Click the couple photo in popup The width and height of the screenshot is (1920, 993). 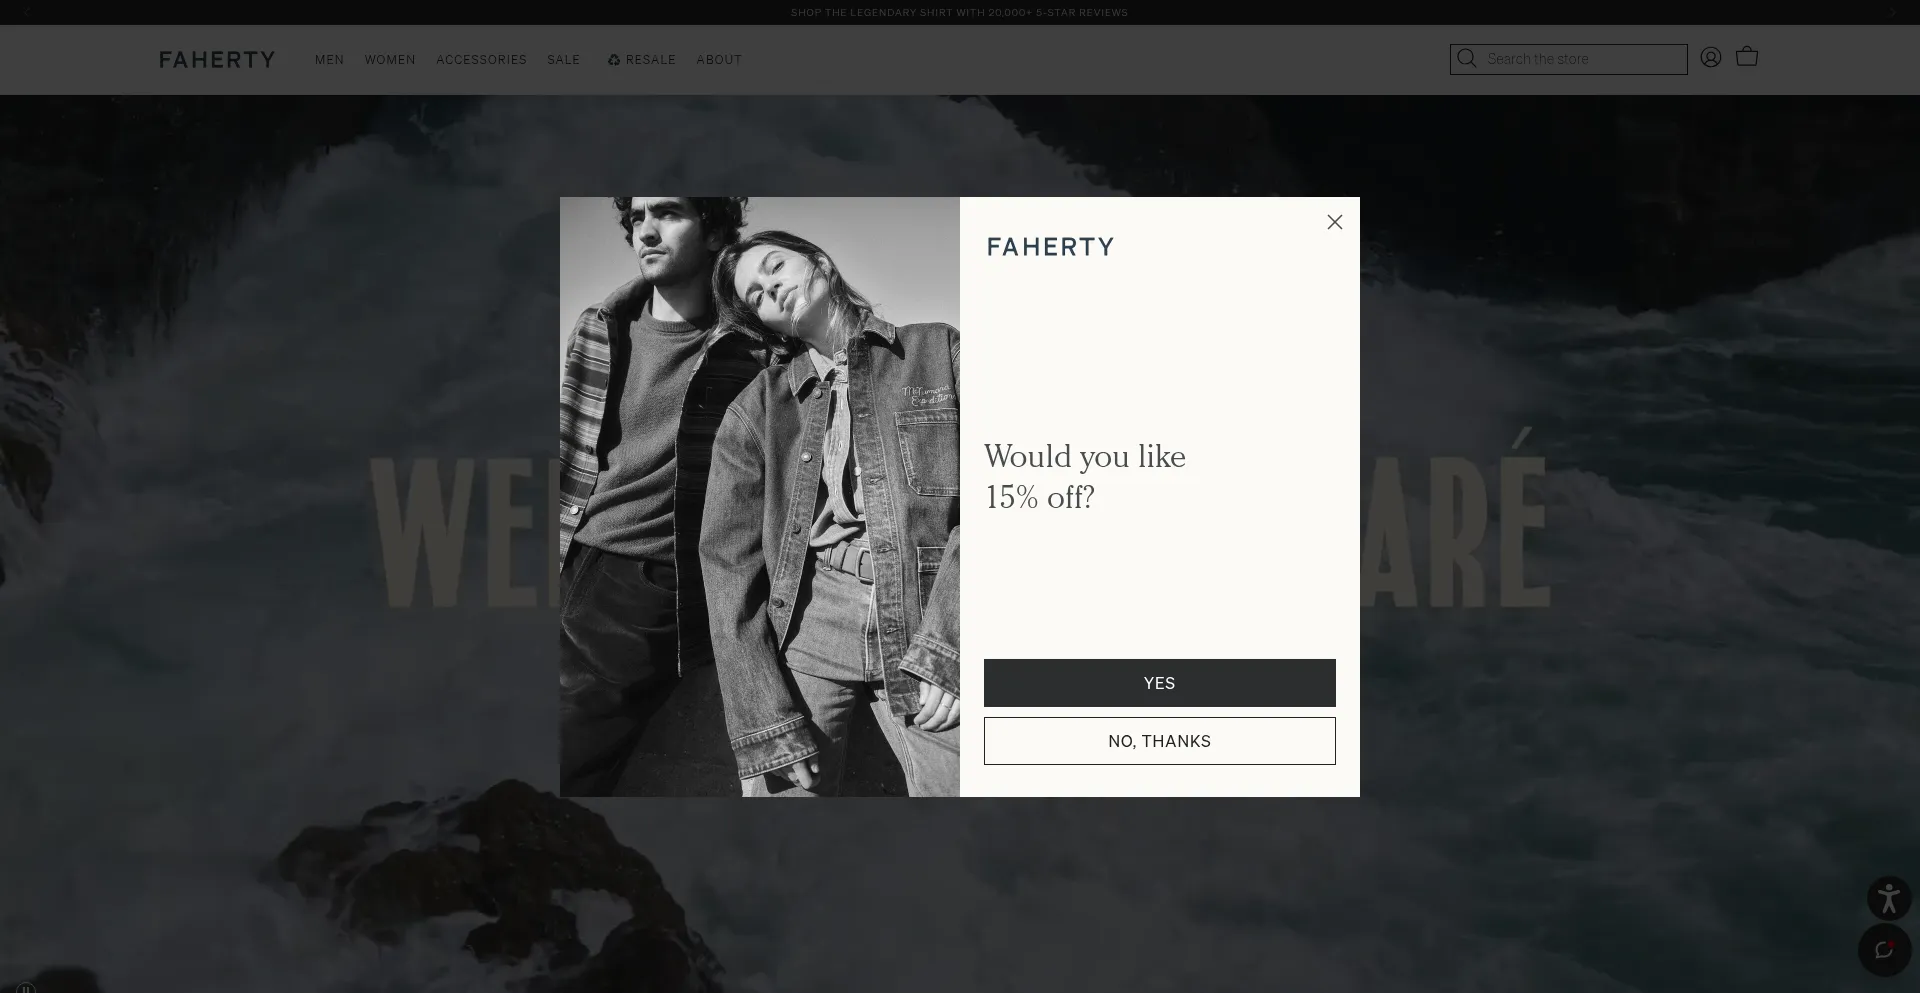(760, 497)
